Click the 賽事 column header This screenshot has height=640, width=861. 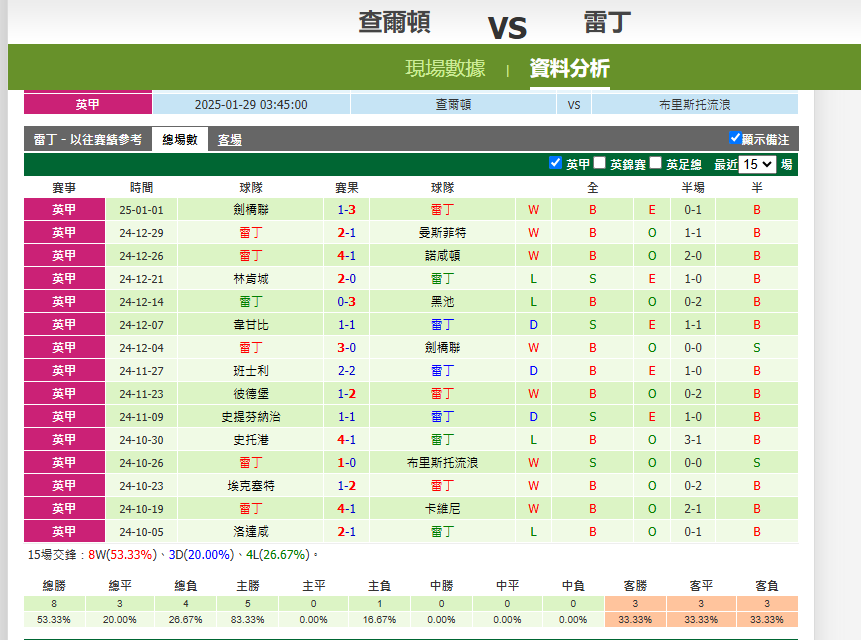(64, 188)
